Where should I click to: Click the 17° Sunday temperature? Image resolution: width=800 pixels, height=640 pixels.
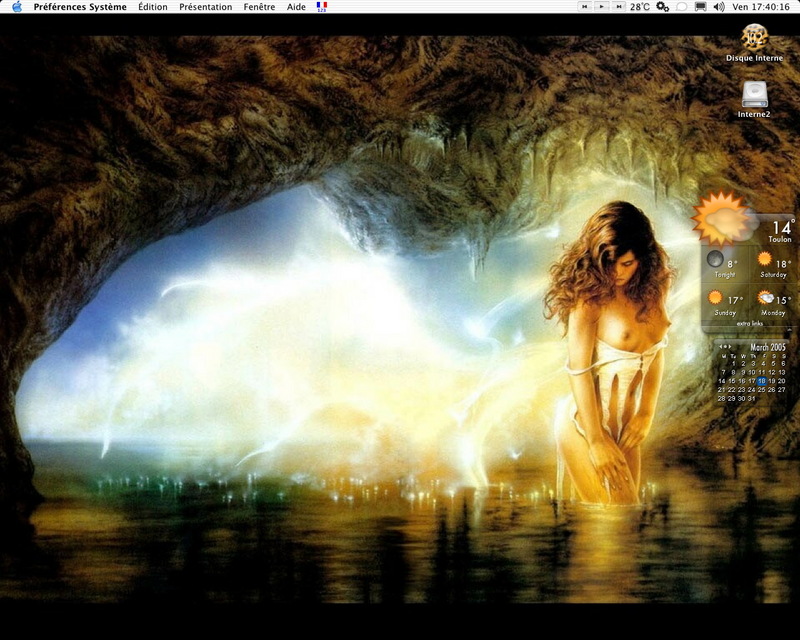[x=735, y=301]
